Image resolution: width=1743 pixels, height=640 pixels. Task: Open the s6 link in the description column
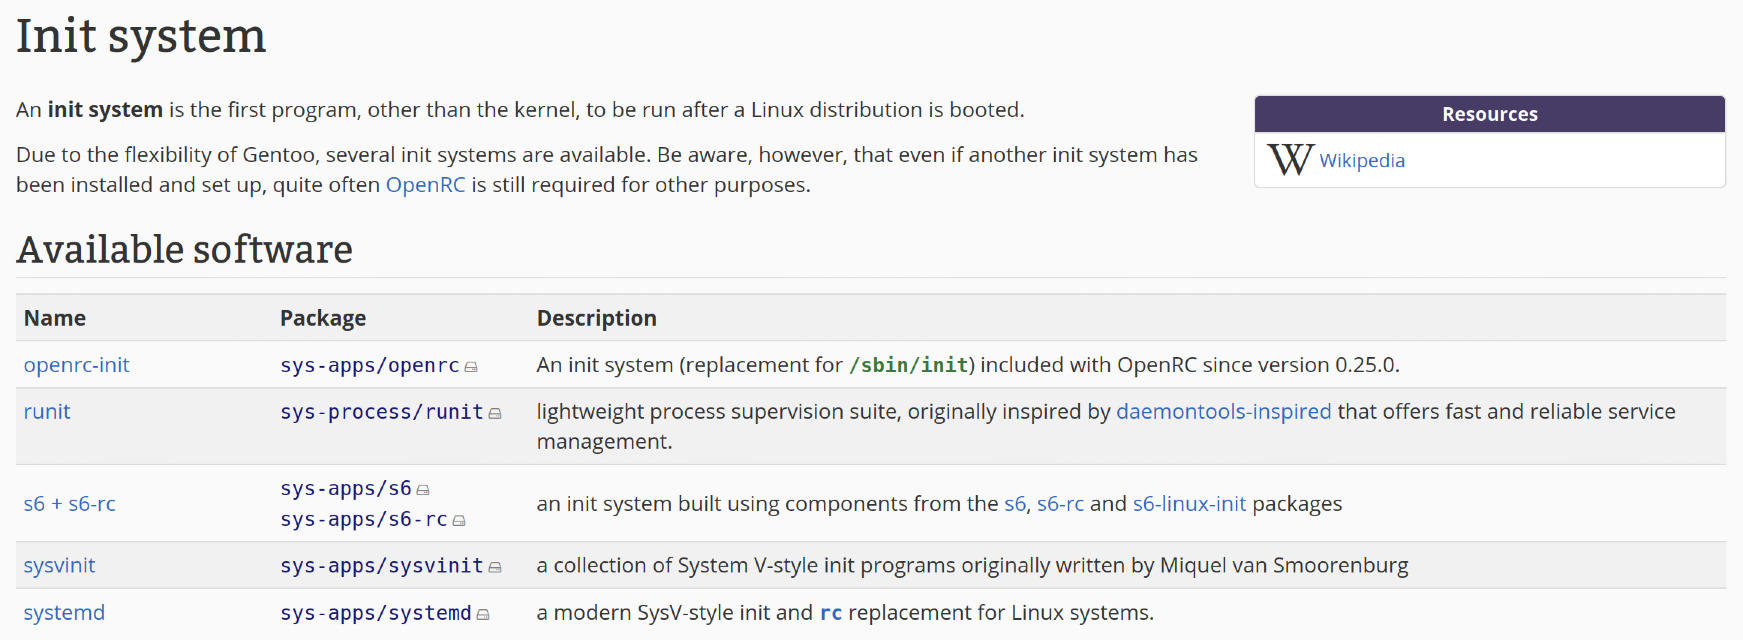(1015, 504)
